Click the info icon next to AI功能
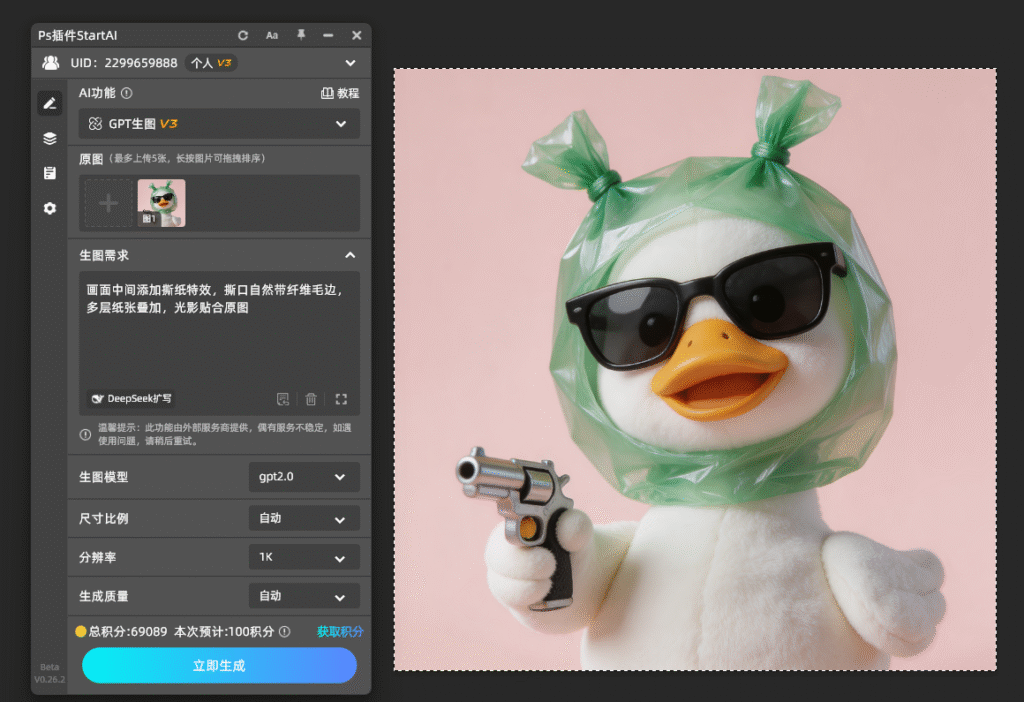This screenshot has width=1024, height=702. tap(127, 93)
